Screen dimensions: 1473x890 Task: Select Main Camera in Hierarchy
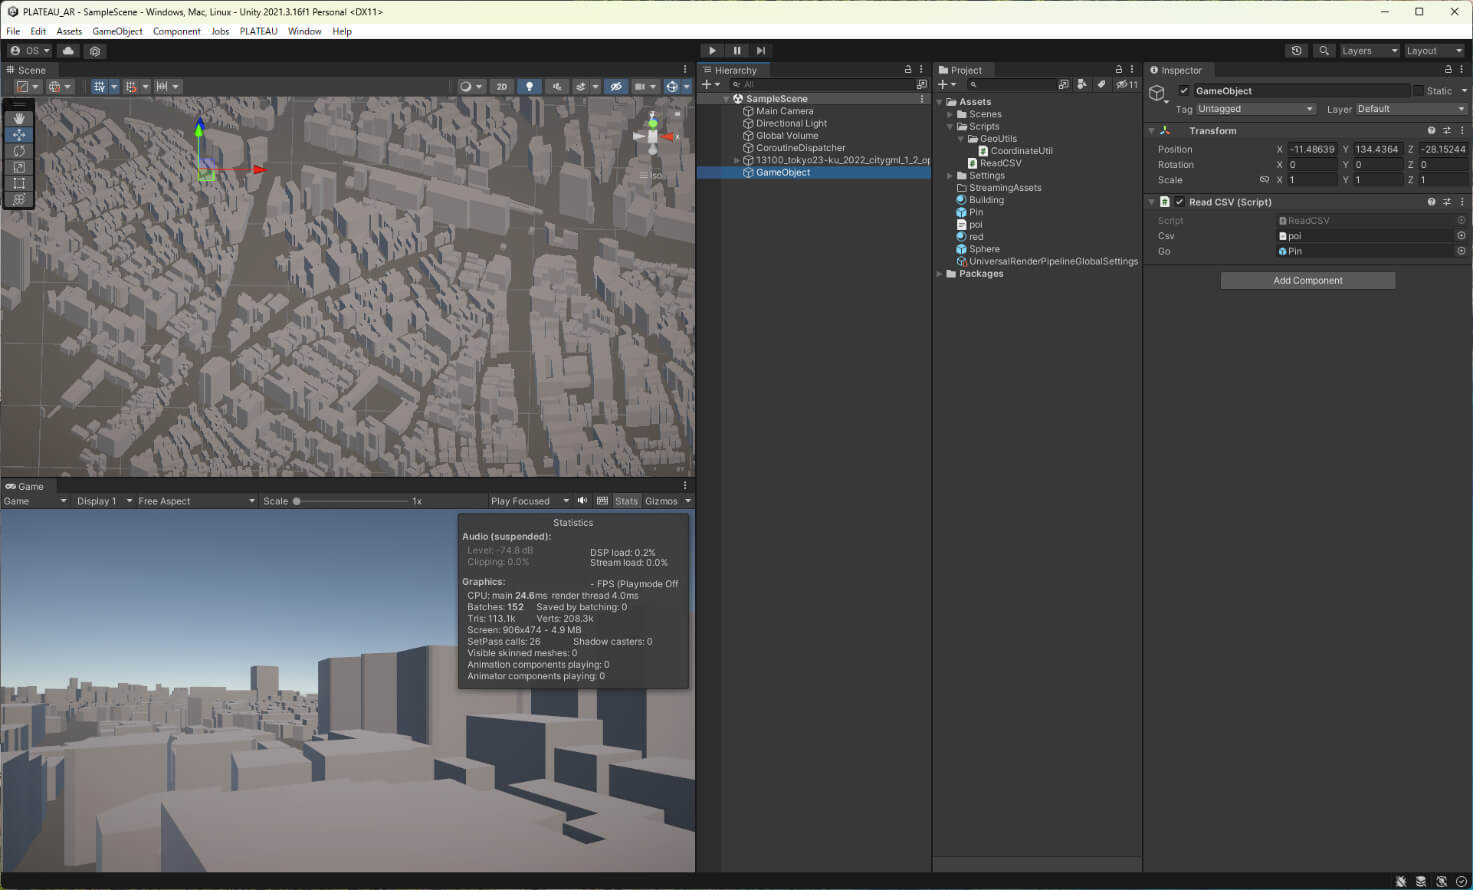click(784, 111)
